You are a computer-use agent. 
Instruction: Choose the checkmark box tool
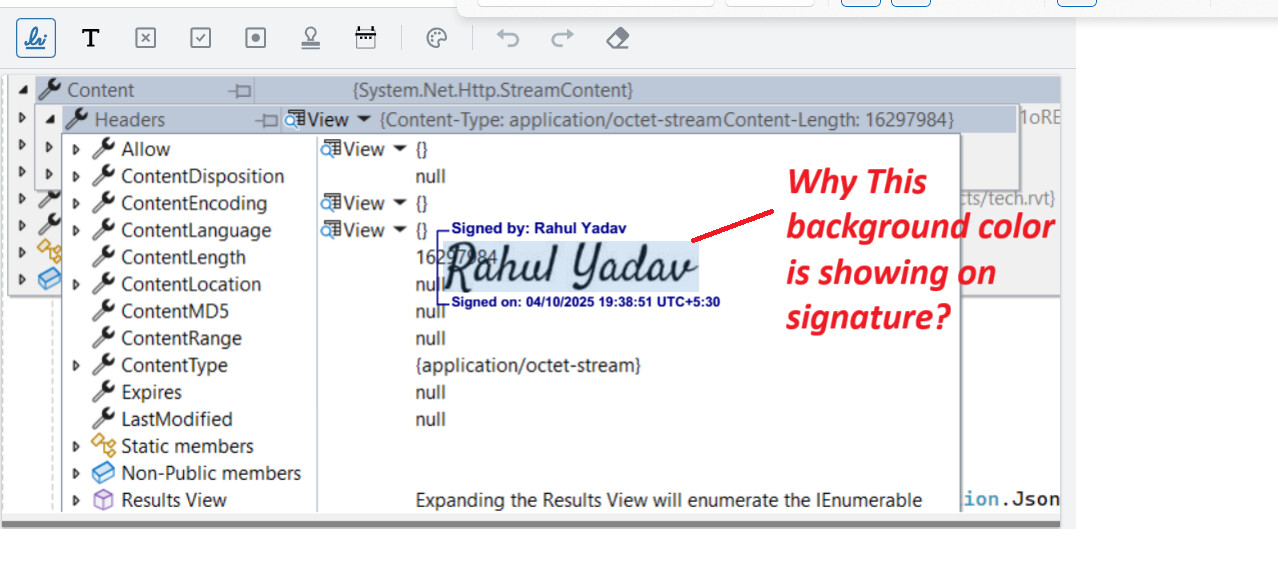tap(201, 38)
